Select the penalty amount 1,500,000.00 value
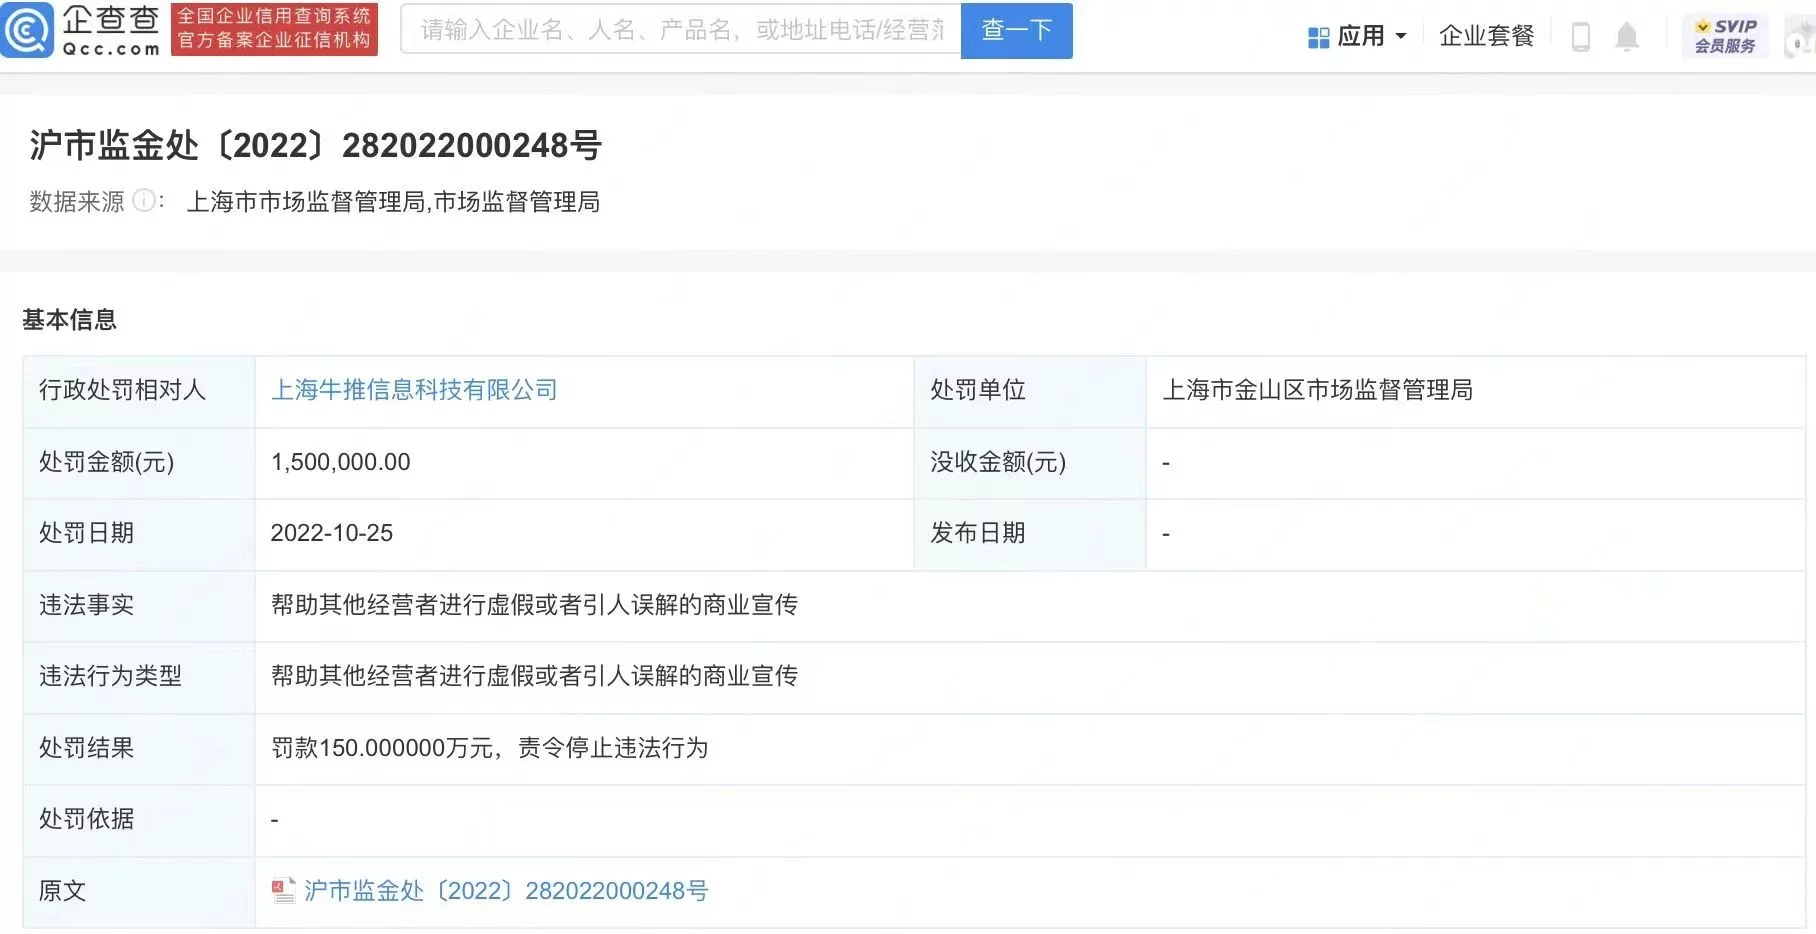 pyautogui.click(x=340, y=462)
